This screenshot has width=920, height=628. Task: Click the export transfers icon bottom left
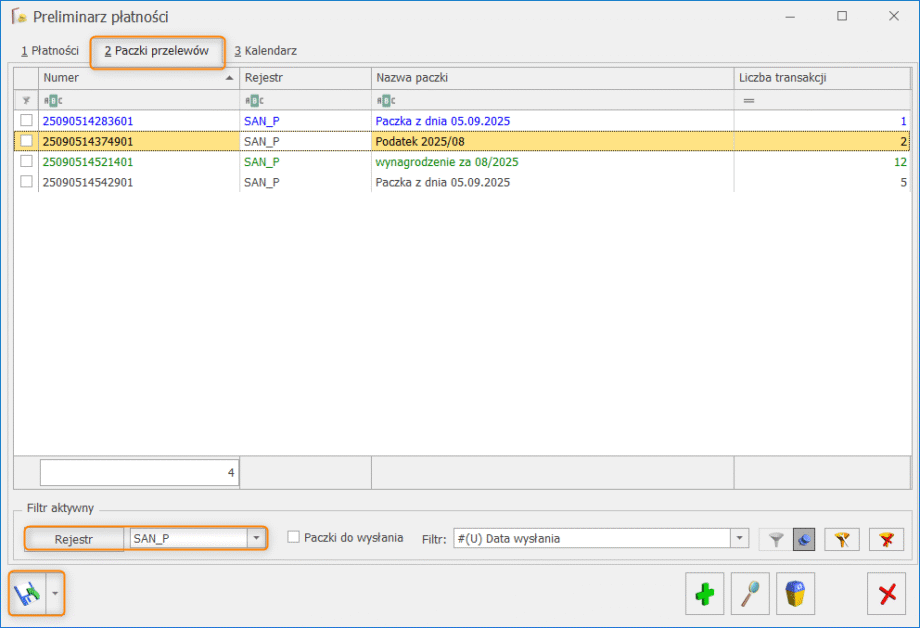click(27, 594)
